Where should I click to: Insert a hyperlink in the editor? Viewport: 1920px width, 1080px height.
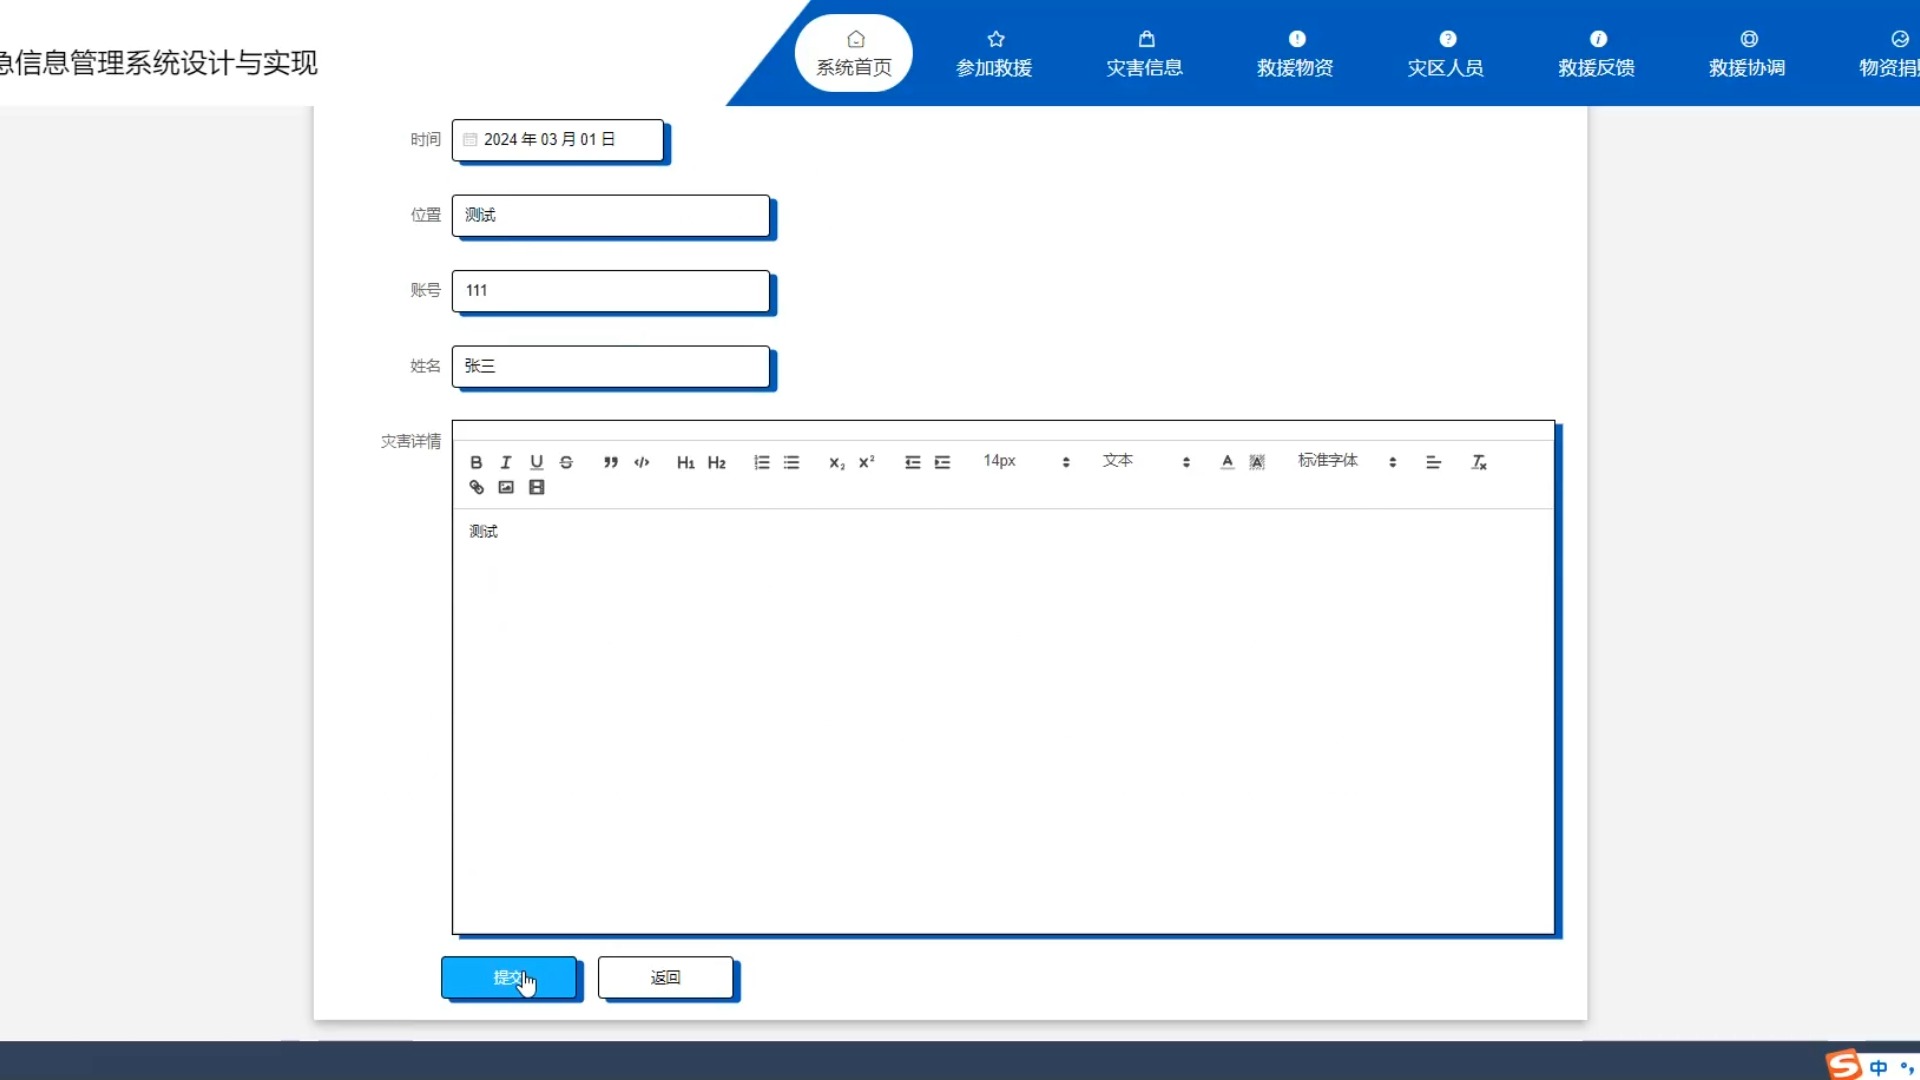(476, 488)
